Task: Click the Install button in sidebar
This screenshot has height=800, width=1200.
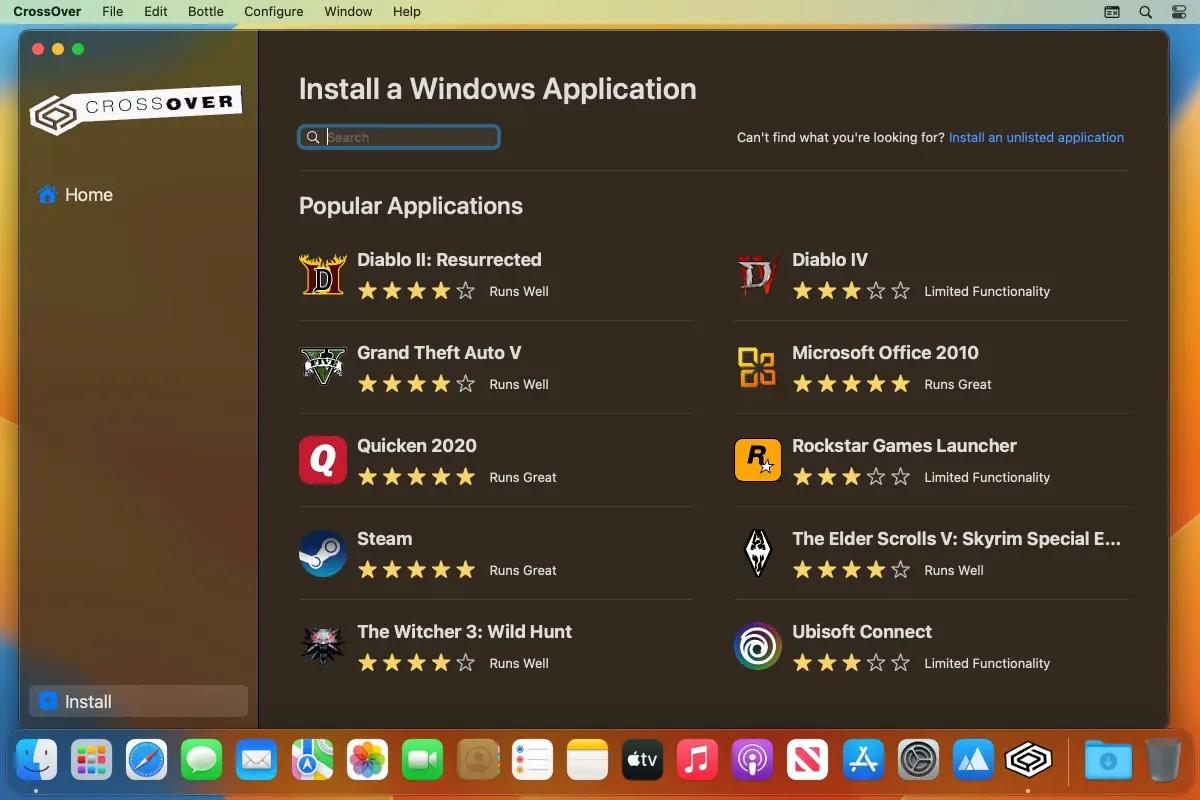Action: 138,701
